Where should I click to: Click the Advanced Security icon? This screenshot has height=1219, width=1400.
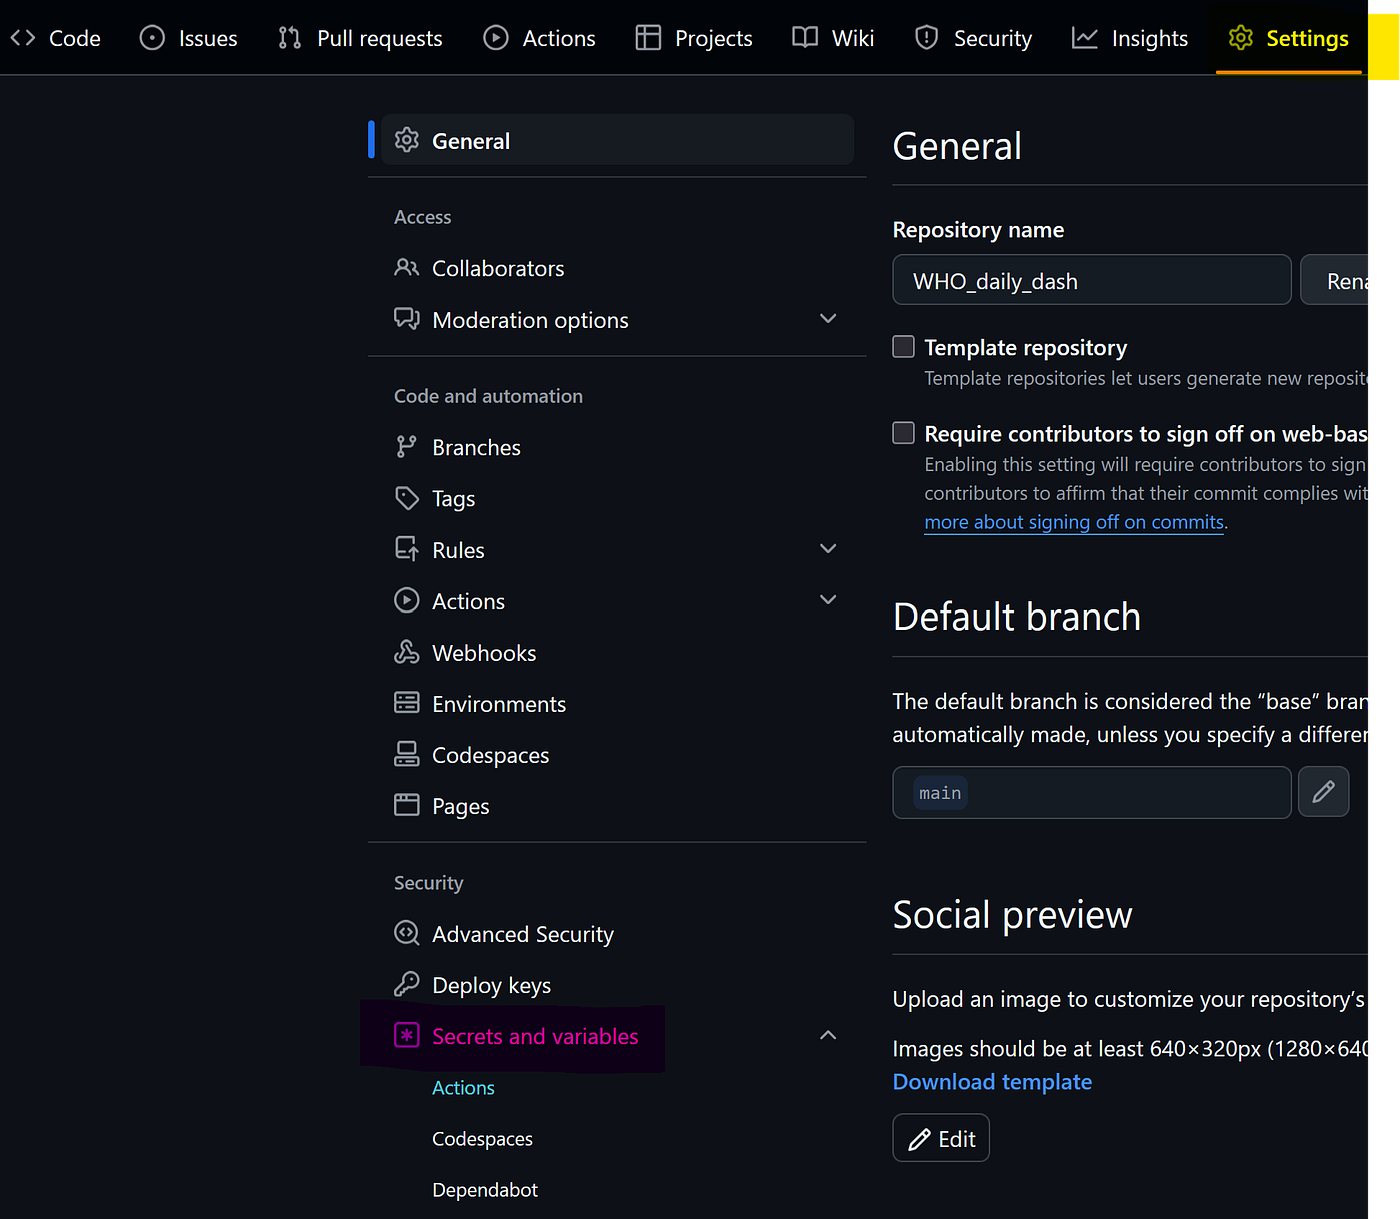(407, 933)
